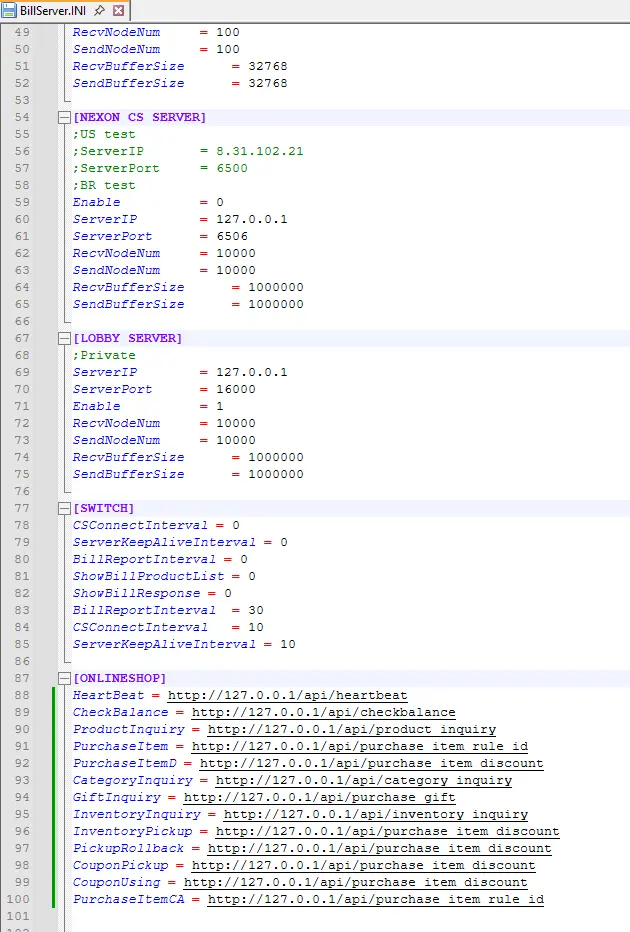630x932 pixels.
Task: Collapse the [SWITCH] section
Action: (x=64, y=508)
